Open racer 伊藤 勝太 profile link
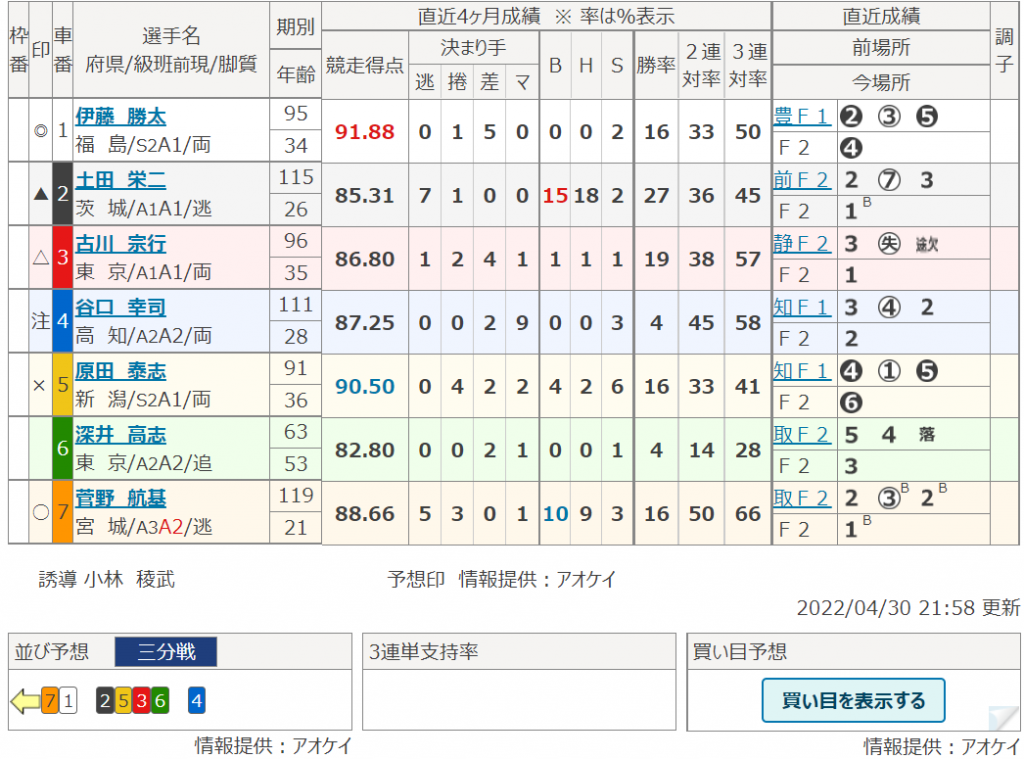 121,116
